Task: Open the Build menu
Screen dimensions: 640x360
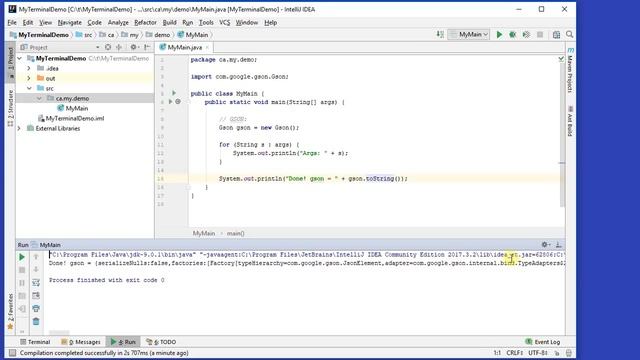Action: point(169,22)
